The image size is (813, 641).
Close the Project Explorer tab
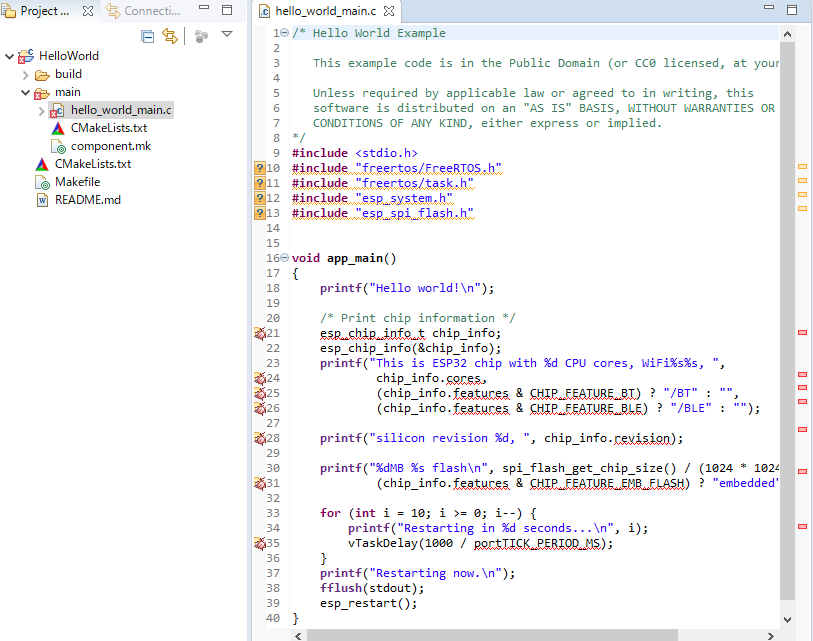tap(88, 11)
